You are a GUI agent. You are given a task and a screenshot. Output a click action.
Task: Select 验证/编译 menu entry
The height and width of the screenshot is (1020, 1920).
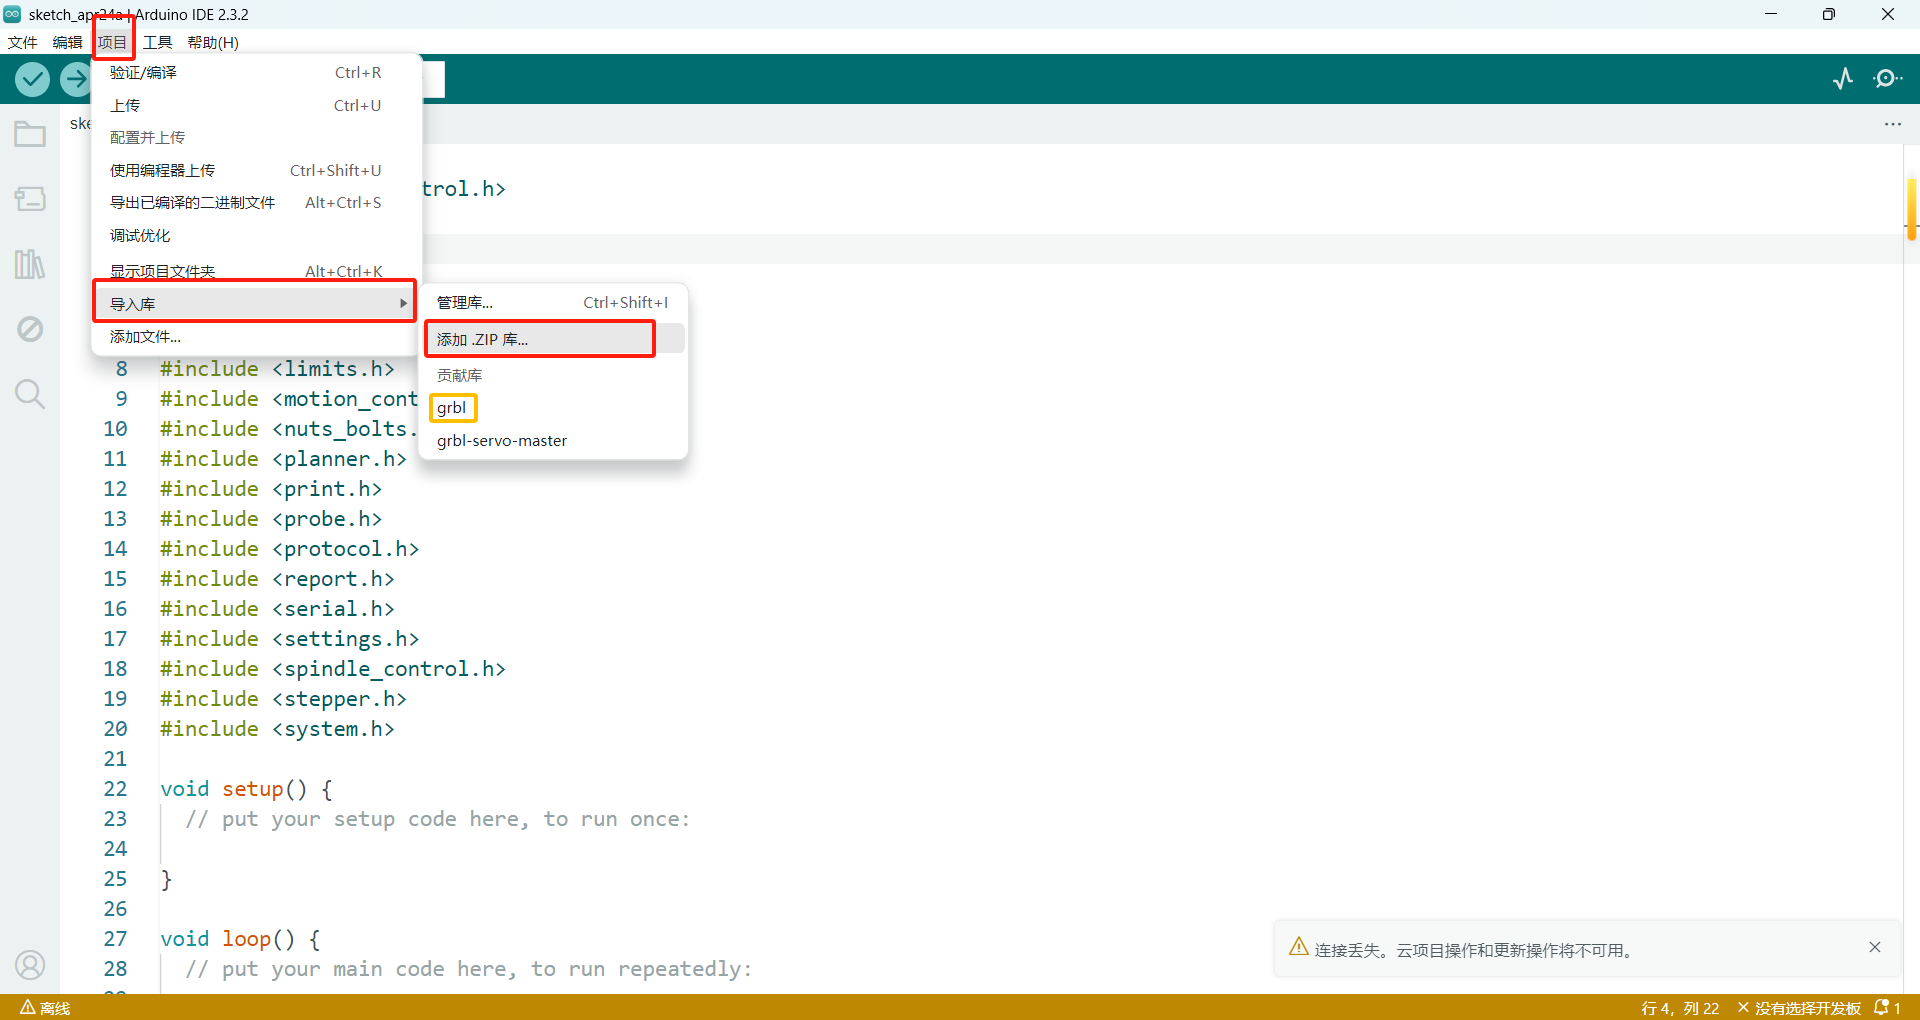click(256, 73)
